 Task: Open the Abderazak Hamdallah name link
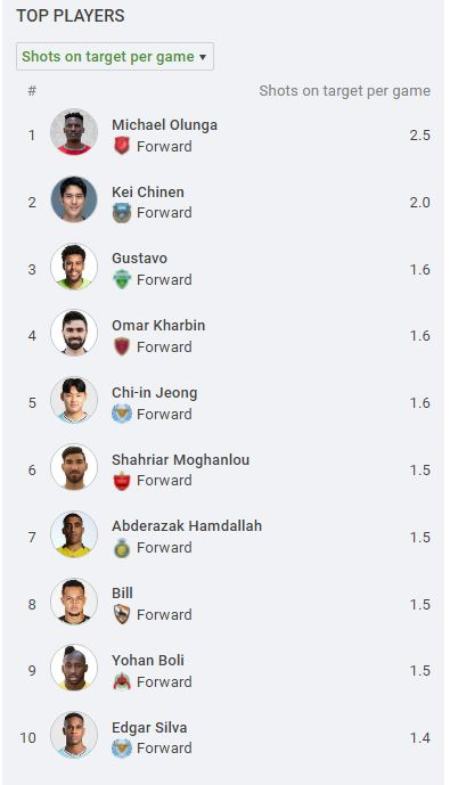click(x=187, y=526)
